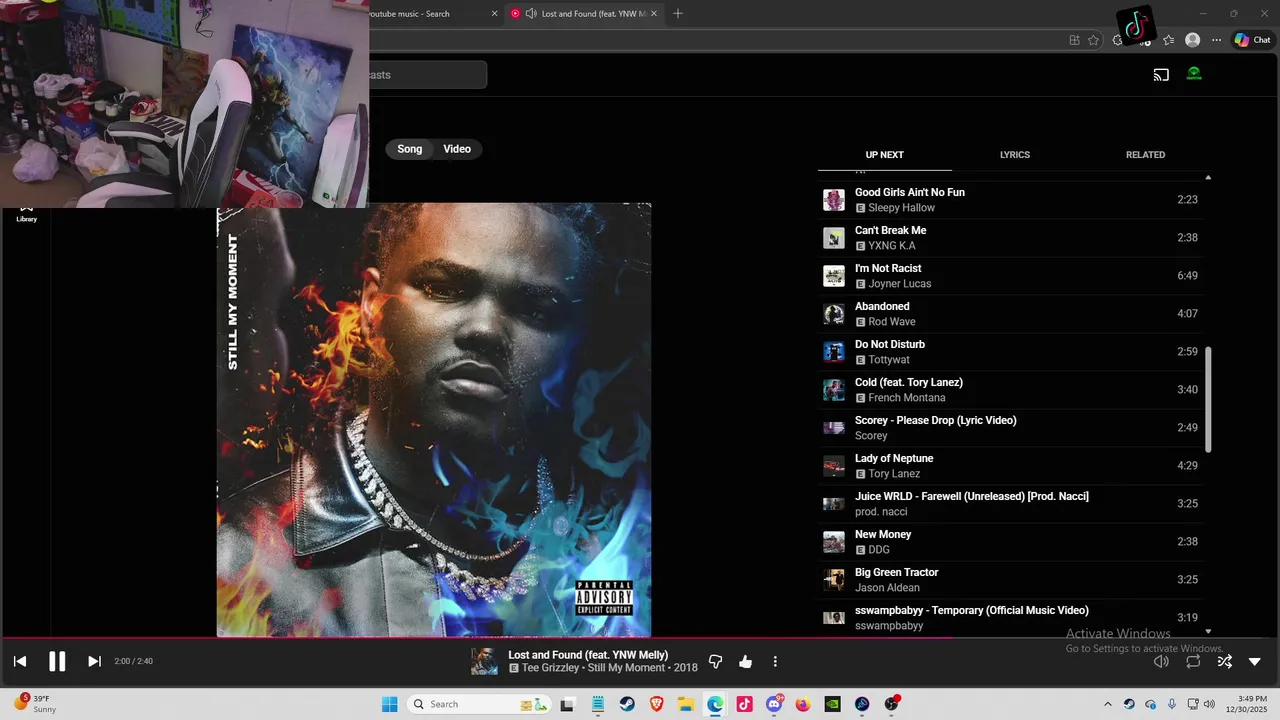The width and height of the screenshot is (1280, 720).
Task: Open TikTok from the taskbar
Action: 744,704
